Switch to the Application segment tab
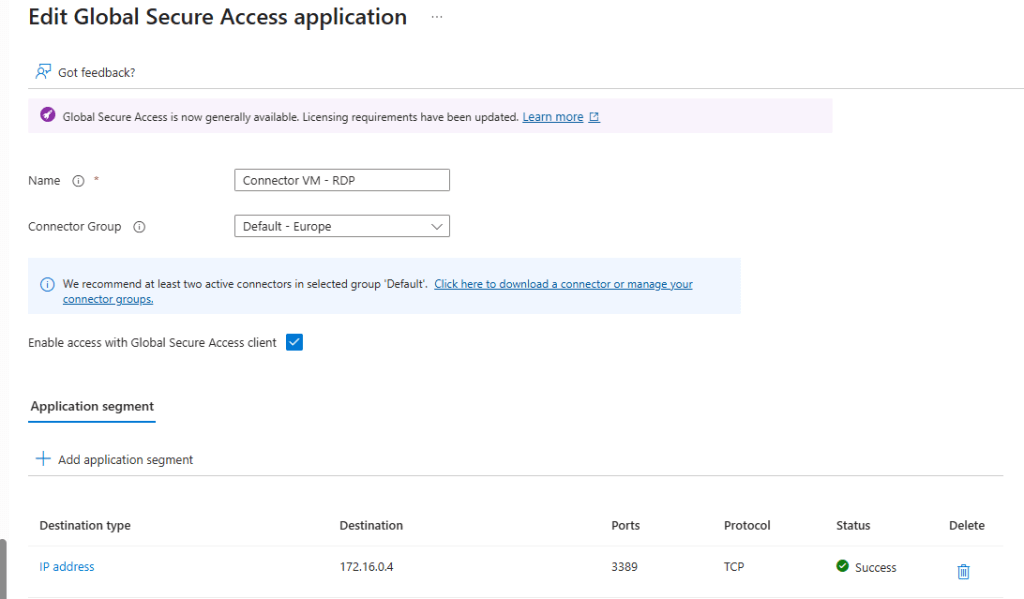The width and height of the screenshot is (1024, 599). (x=92, y=406)
